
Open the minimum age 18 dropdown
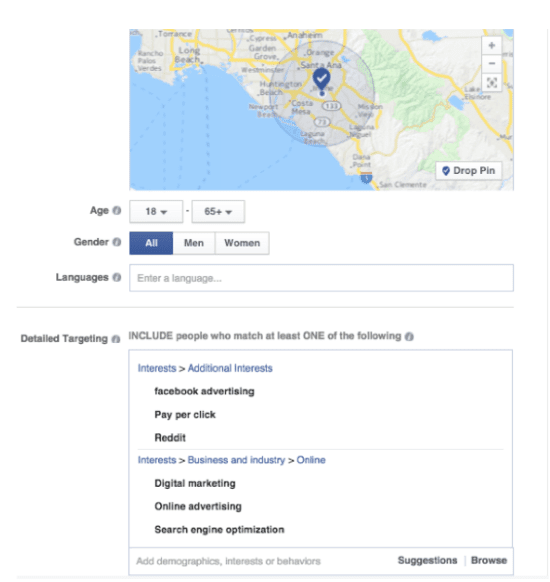point(156,212)
